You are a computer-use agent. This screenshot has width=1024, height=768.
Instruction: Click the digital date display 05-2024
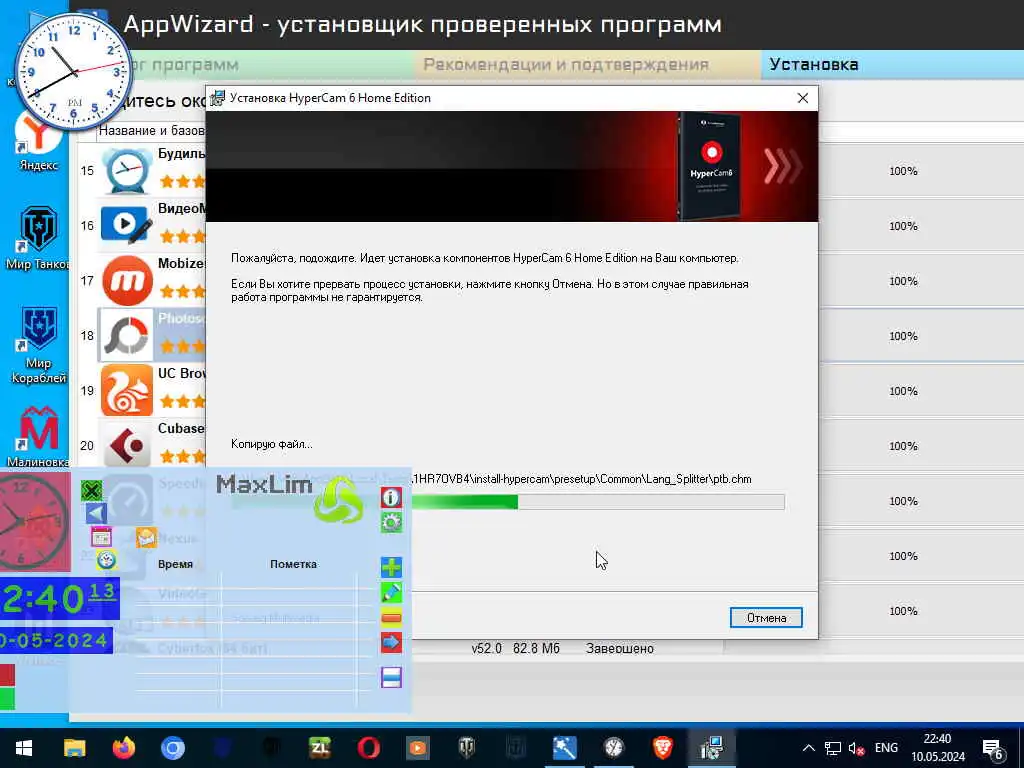56,640
